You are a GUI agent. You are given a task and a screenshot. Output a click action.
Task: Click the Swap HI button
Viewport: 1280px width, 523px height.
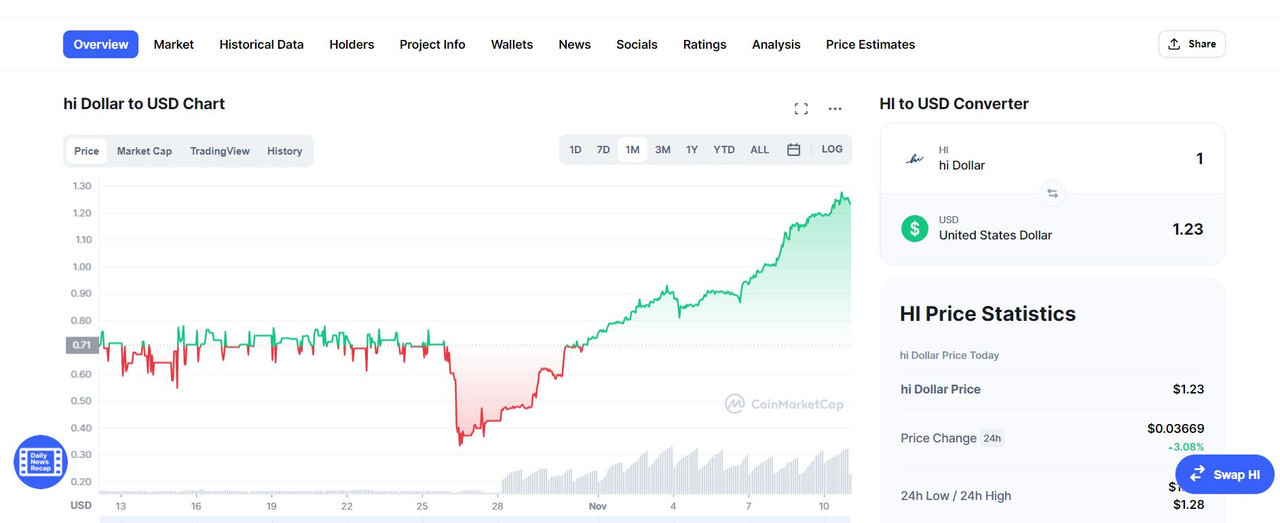[1225, 475]
